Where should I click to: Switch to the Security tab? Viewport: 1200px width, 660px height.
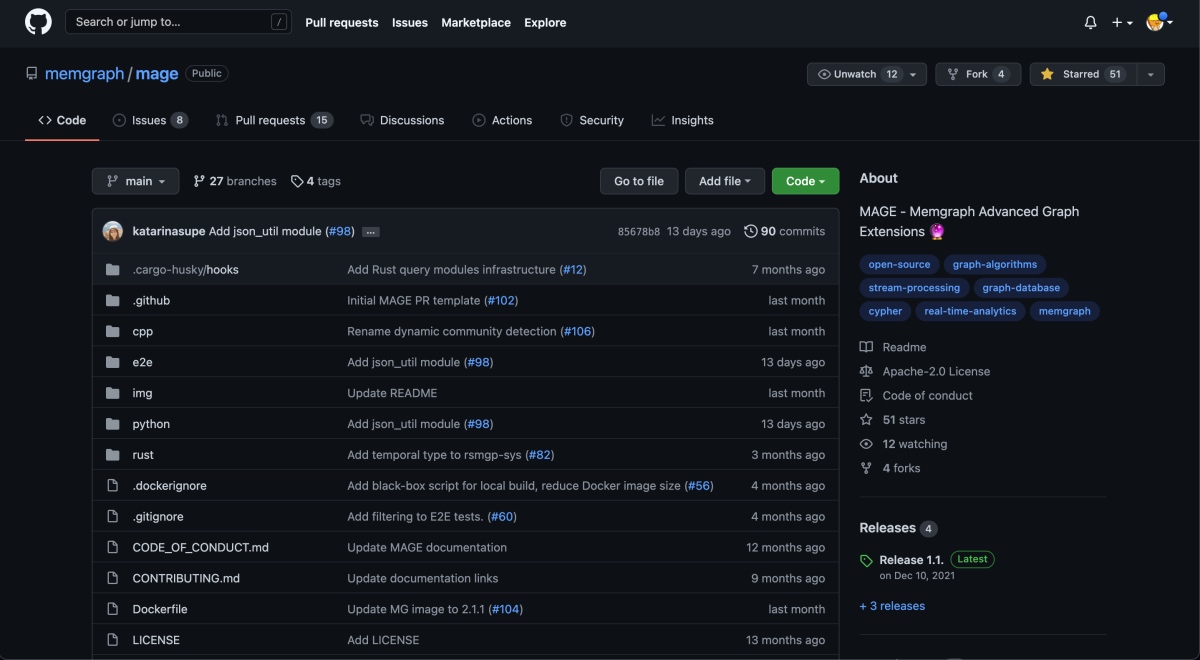point(592,120)
